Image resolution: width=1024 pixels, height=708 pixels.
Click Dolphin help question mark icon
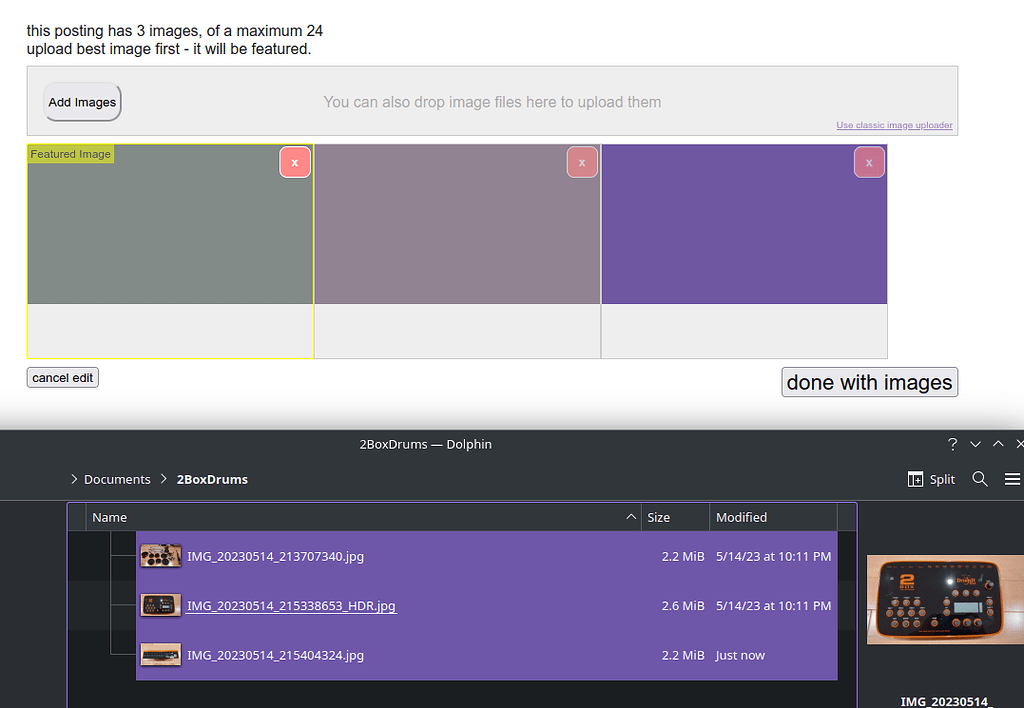coord(952,444)
